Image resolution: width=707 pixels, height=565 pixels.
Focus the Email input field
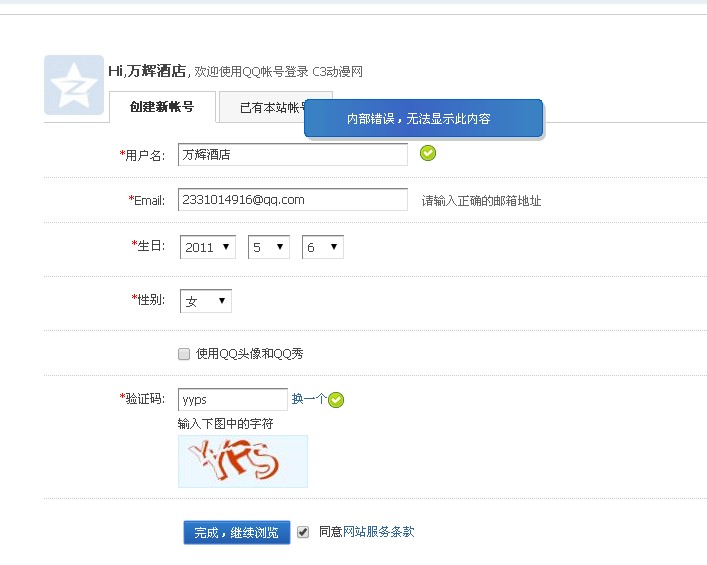293,199
